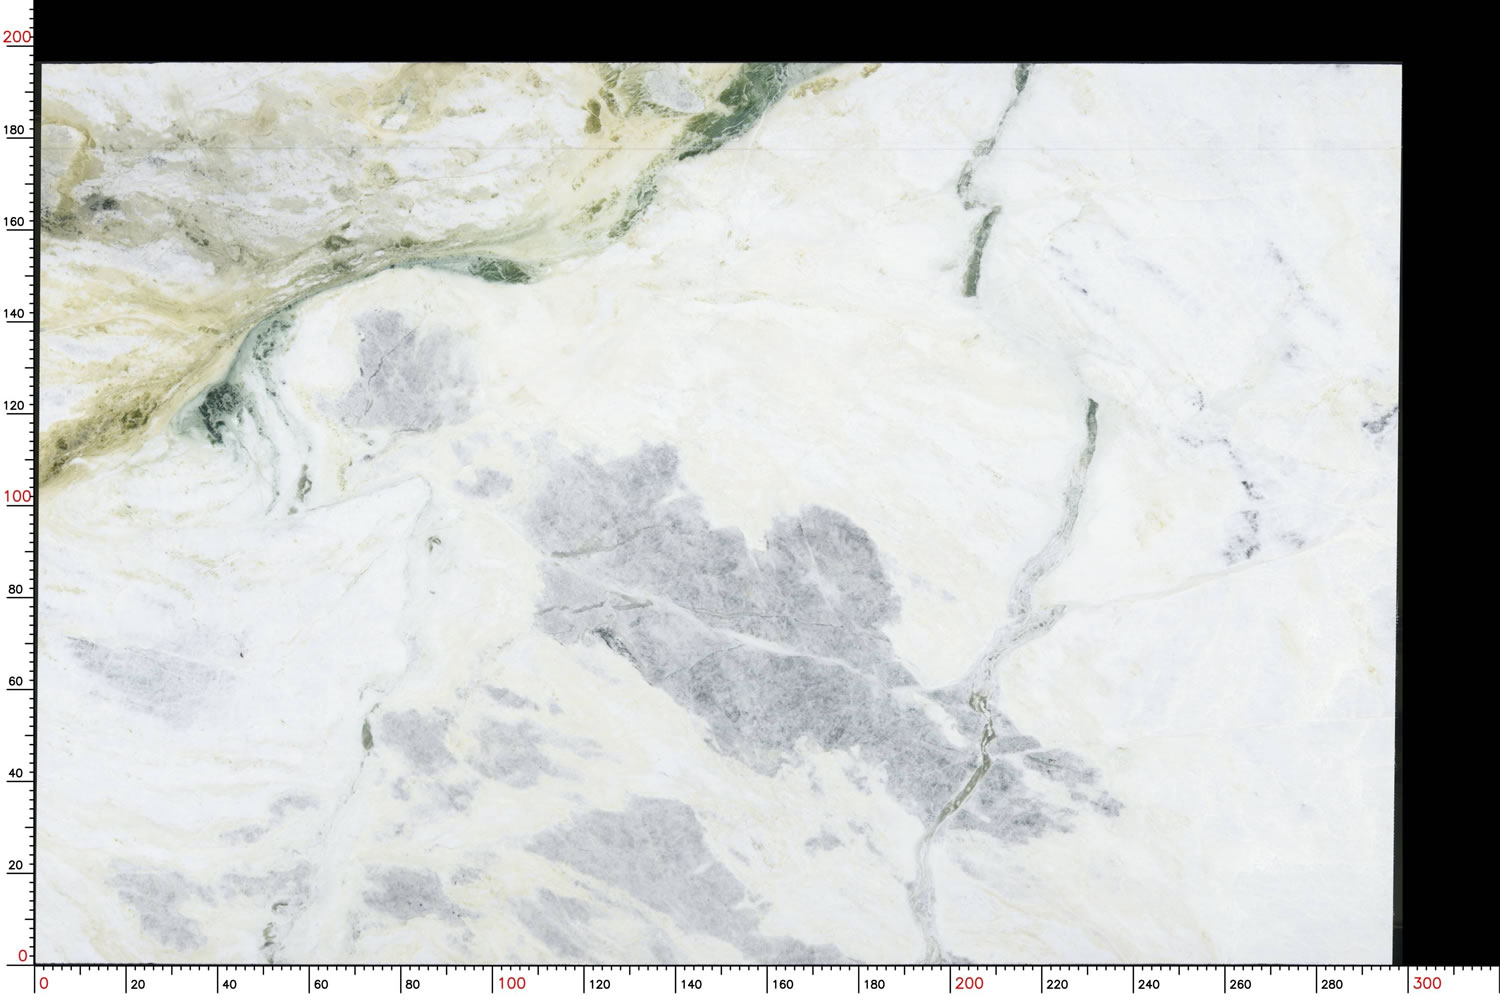Click the 120 label on the left ruler
1500x1000 pixels.
[16, 405]
